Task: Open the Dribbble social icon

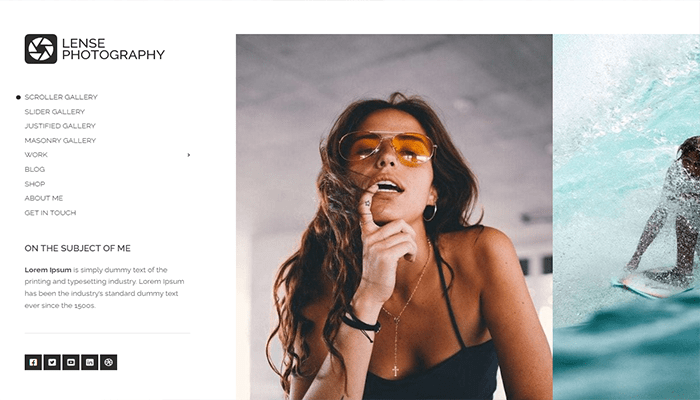Action: pyautogui.click(x=108, y=362)
